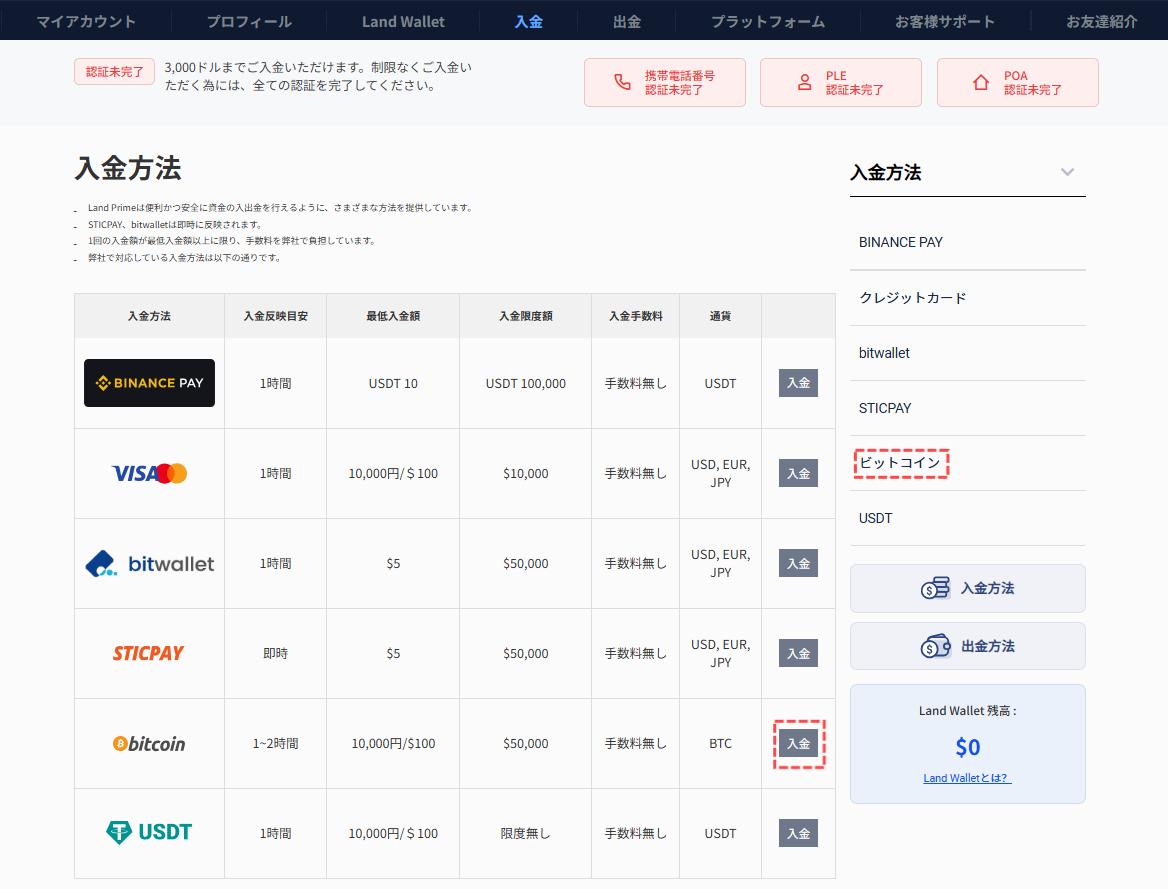Open the お客様サポート menu
Viewport: 1168px width, 889px height.
(944, 20)
